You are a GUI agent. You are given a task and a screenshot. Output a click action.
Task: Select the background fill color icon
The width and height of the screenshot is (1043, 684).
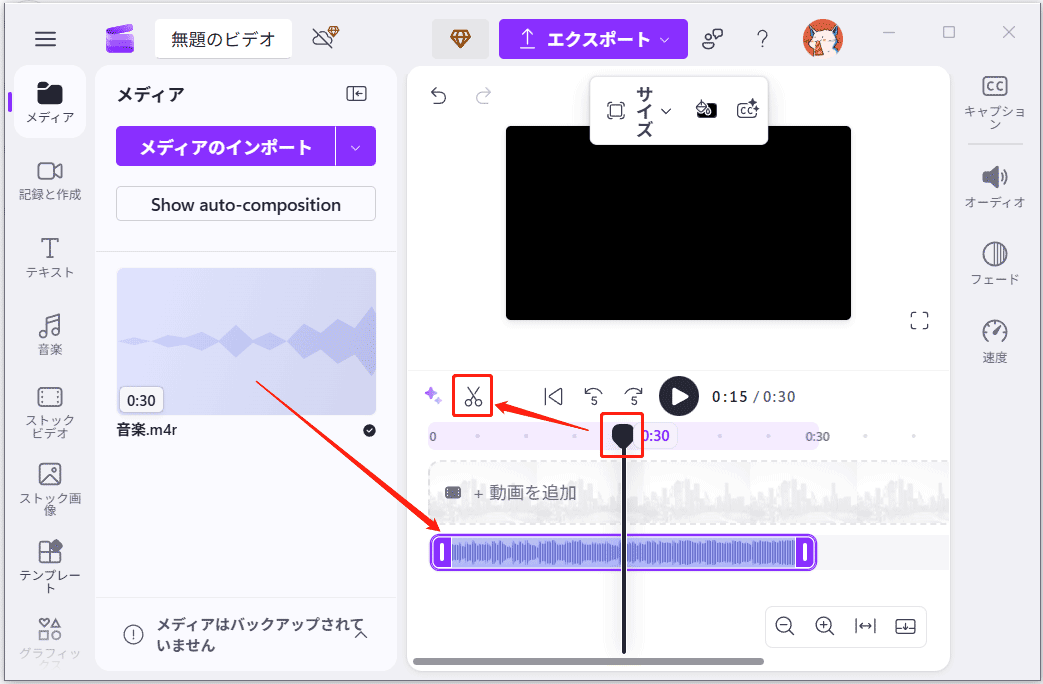pyautogui.click(x=706, y=110)
